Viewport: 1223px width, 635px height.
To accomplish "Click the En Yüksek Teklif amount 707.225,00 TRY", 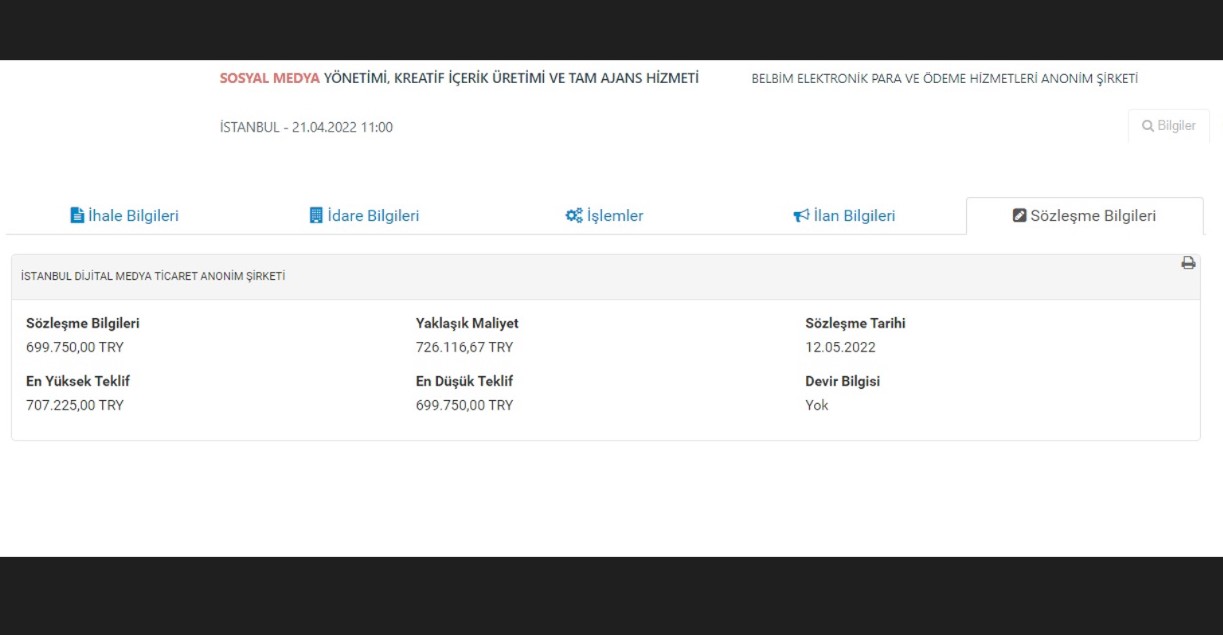I will point(75,405).
